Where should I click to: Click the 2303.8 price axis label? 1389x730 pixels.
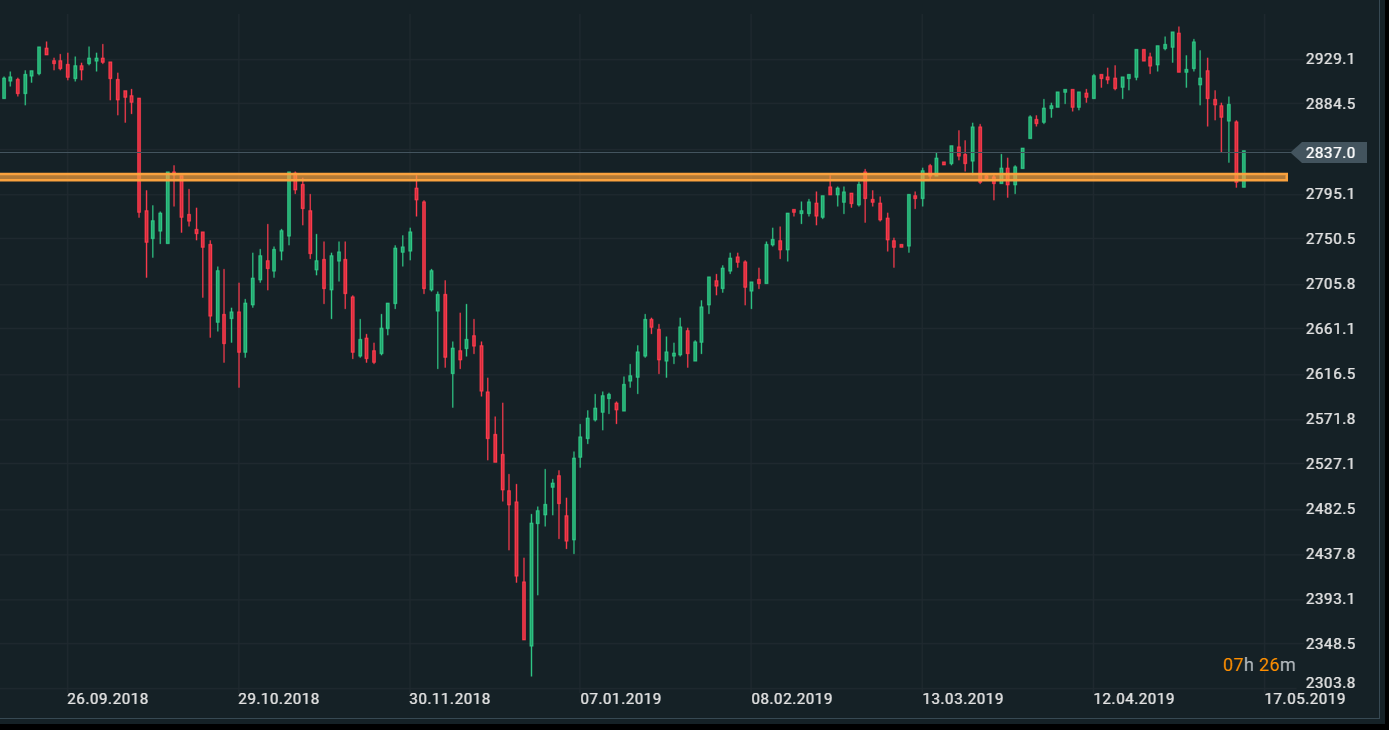[x=1330, y=683]
